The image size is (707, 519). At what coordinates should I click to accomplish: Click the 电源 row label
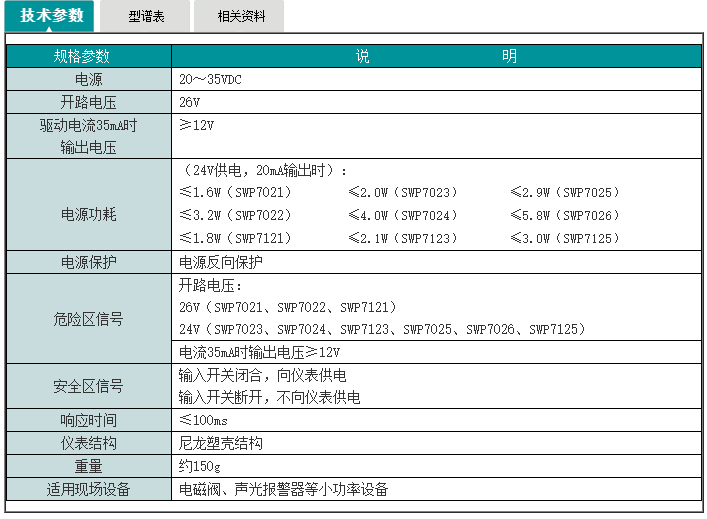[x=89, y=79]
